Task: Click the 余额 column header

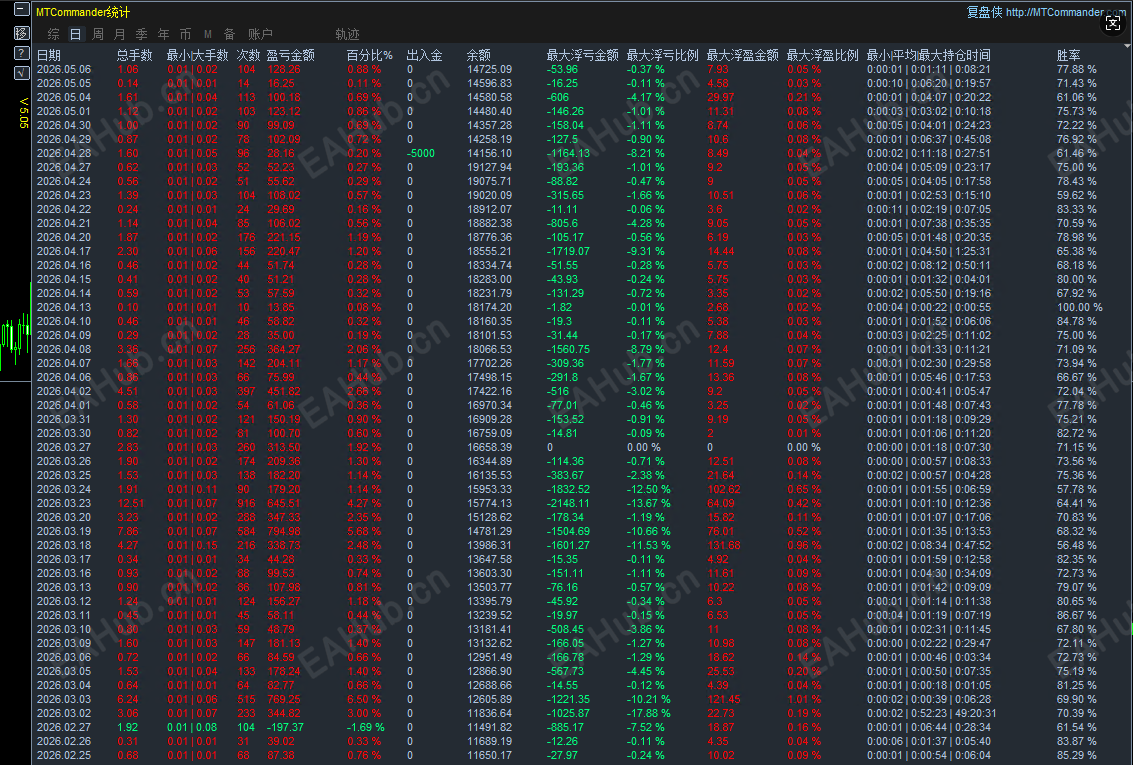Action: [478, 55]
